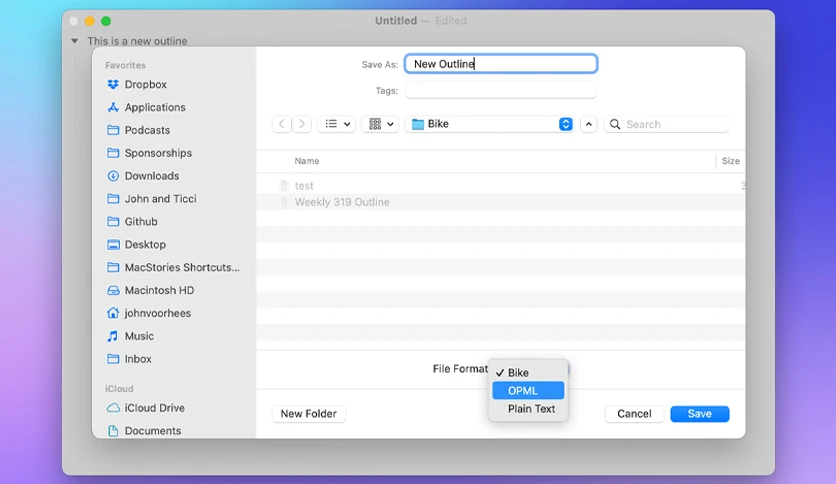The image size is (836, 484).
Task: Open the Bike folder location popup
Action: tap(490, 124)
